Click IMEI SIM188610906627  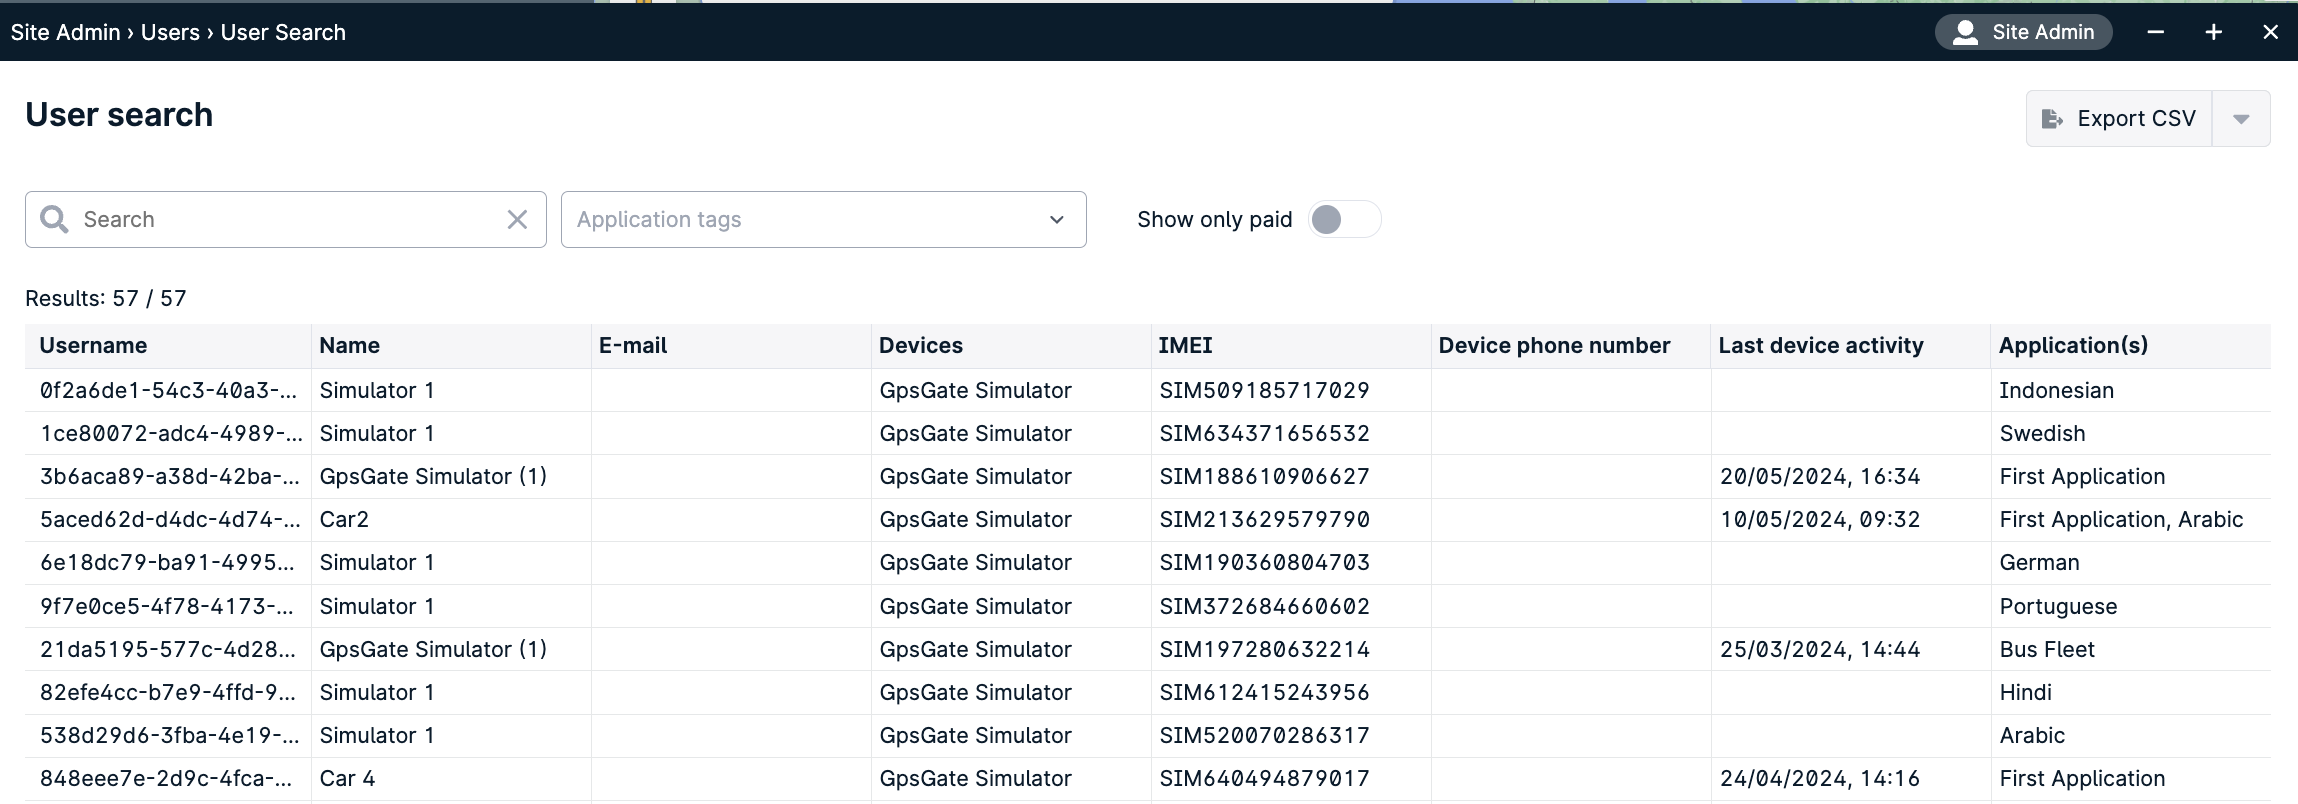[1264, 476]
